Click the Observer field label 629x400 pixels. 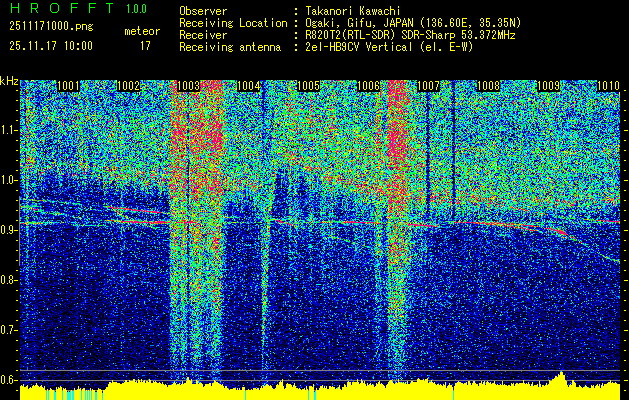(203, 11)
